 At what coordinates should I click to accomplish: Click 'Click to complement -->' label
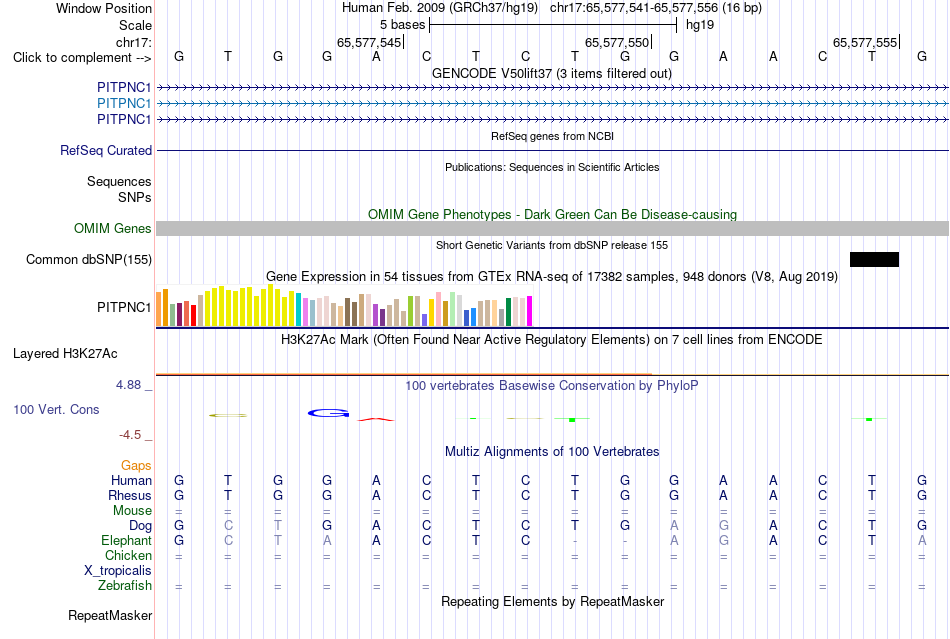point(82,58)
